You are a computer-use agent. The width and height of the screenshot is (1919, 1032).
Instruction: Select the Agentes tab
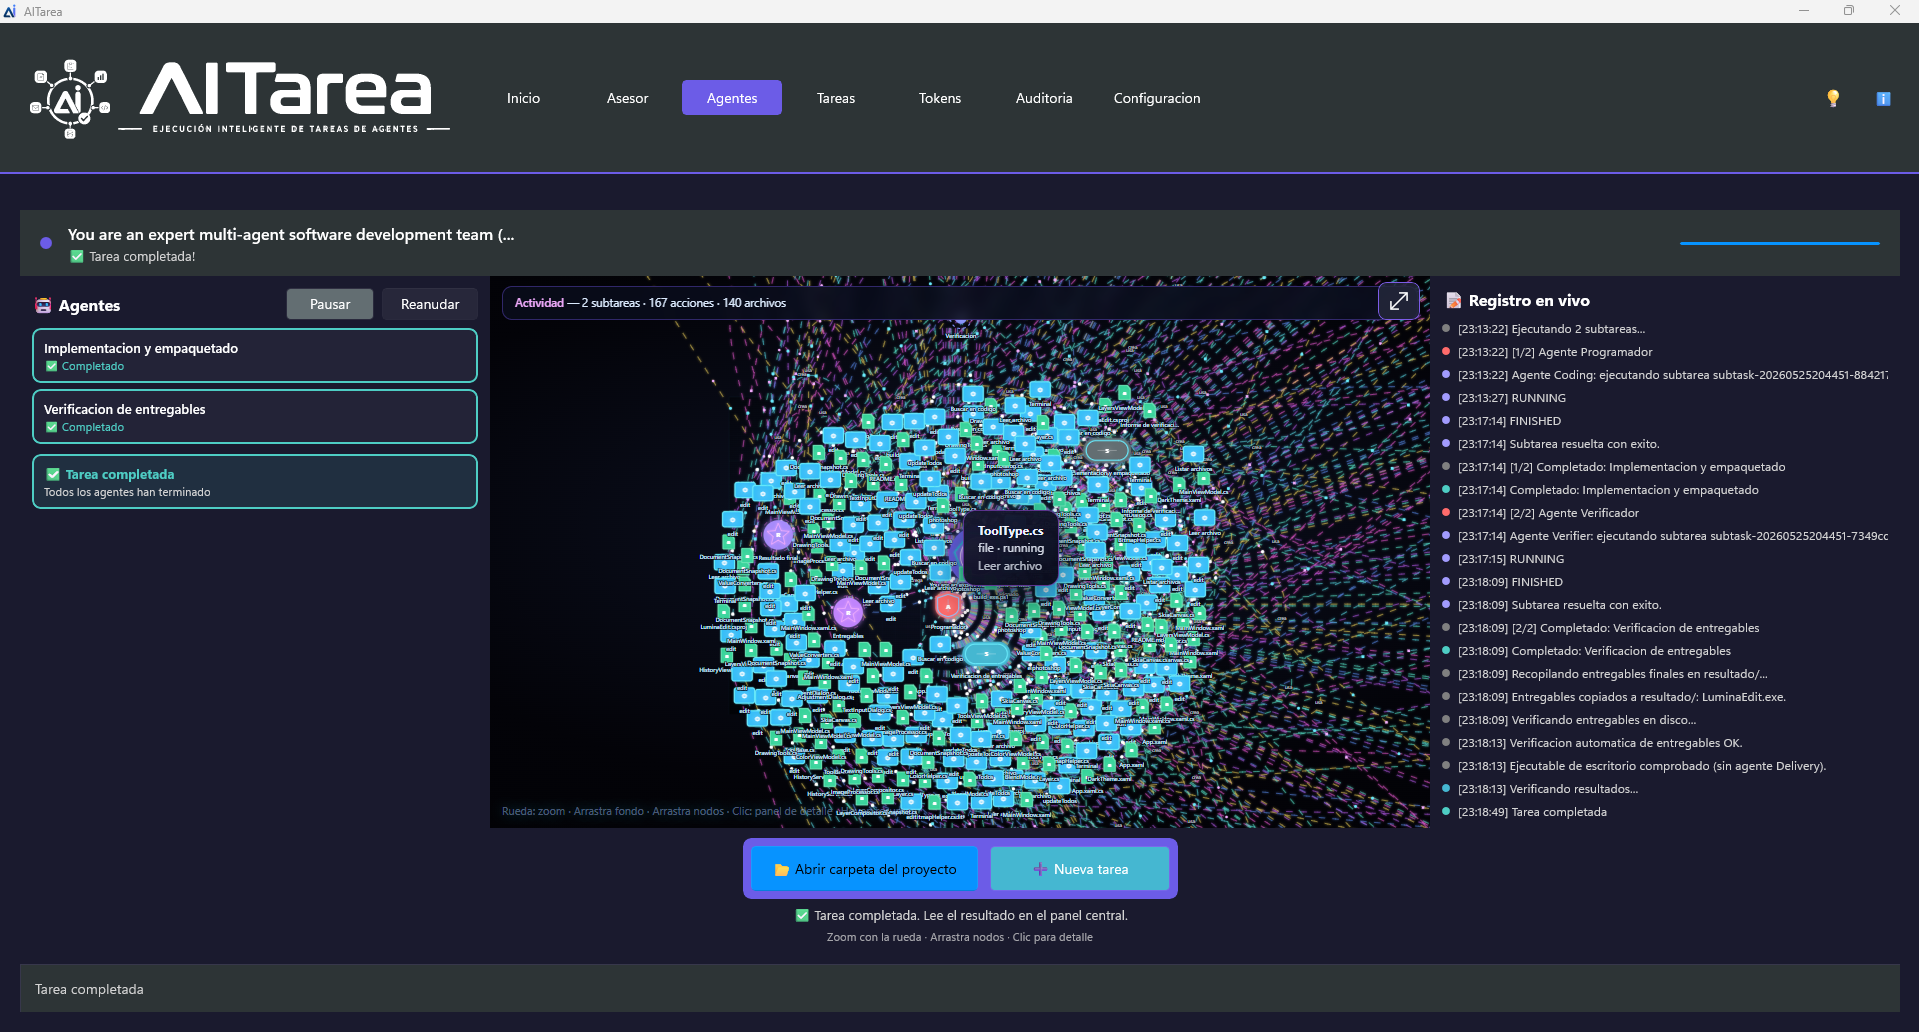tap(732, 98)
